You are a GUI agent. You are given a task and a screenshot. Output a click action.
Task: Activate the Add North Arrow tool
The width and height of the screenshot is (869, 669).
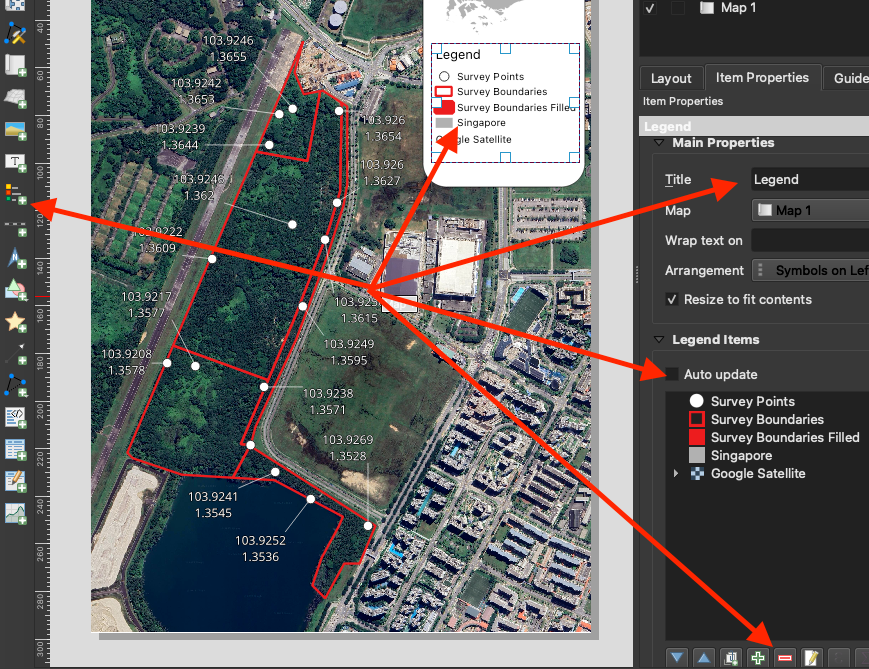click(15, 258)
